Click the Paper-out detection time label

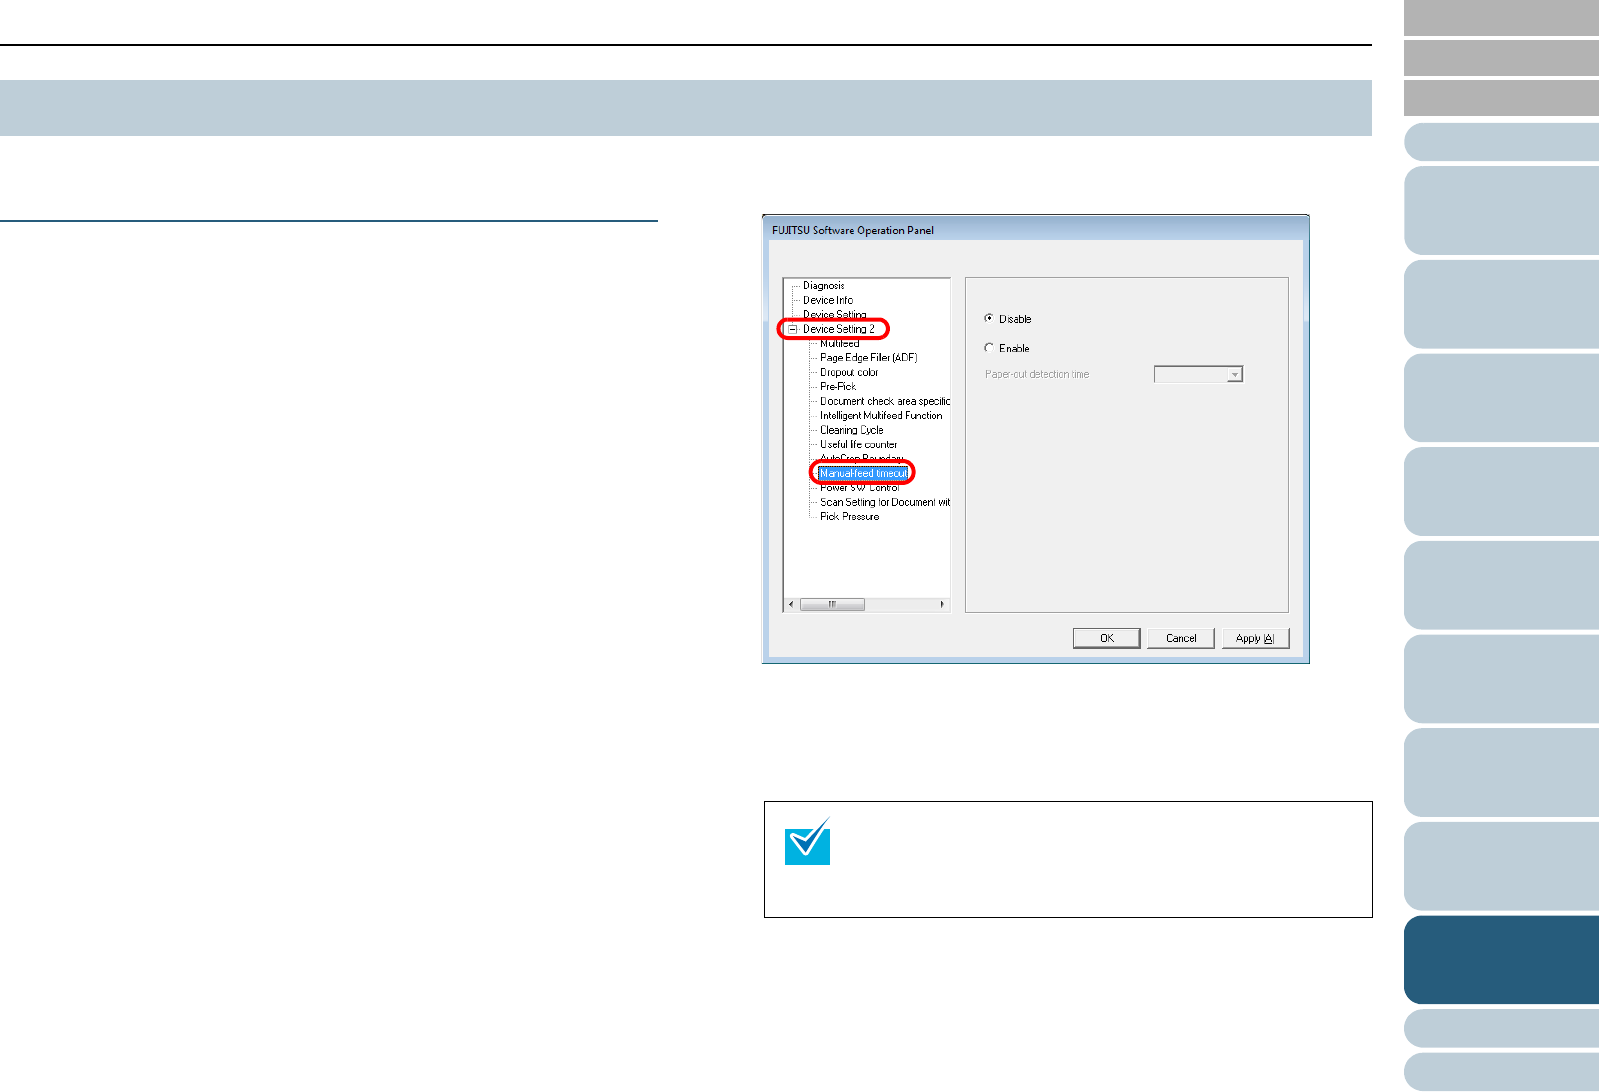(x=1037, y=374)
